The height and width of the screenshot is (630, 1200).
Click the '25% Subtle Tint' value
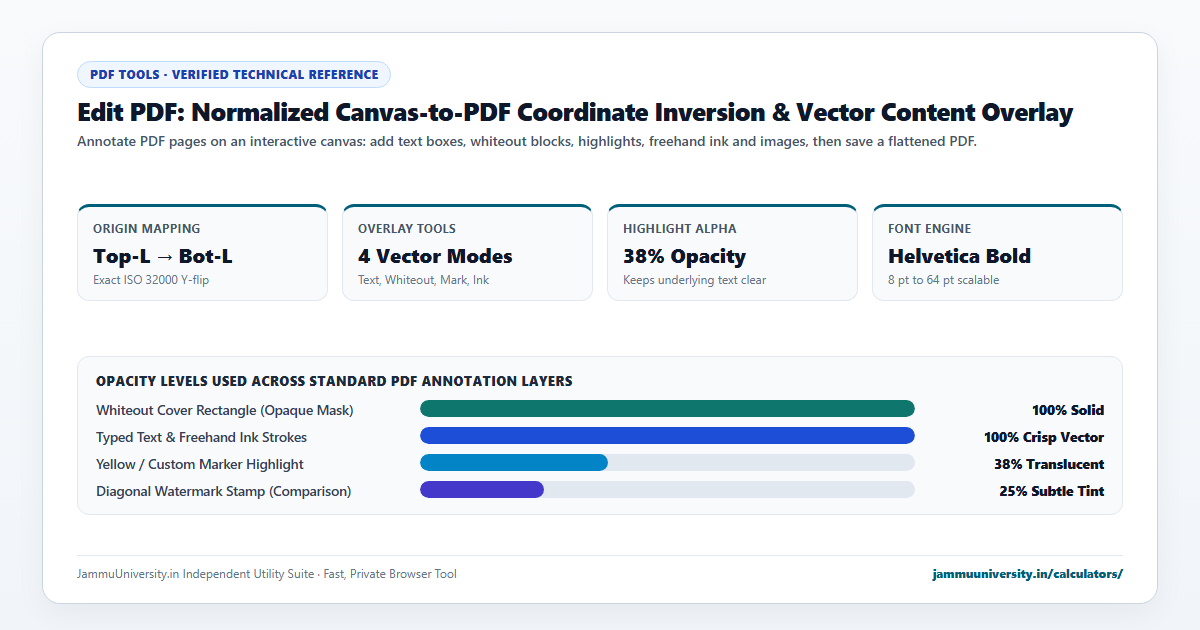1052,491
